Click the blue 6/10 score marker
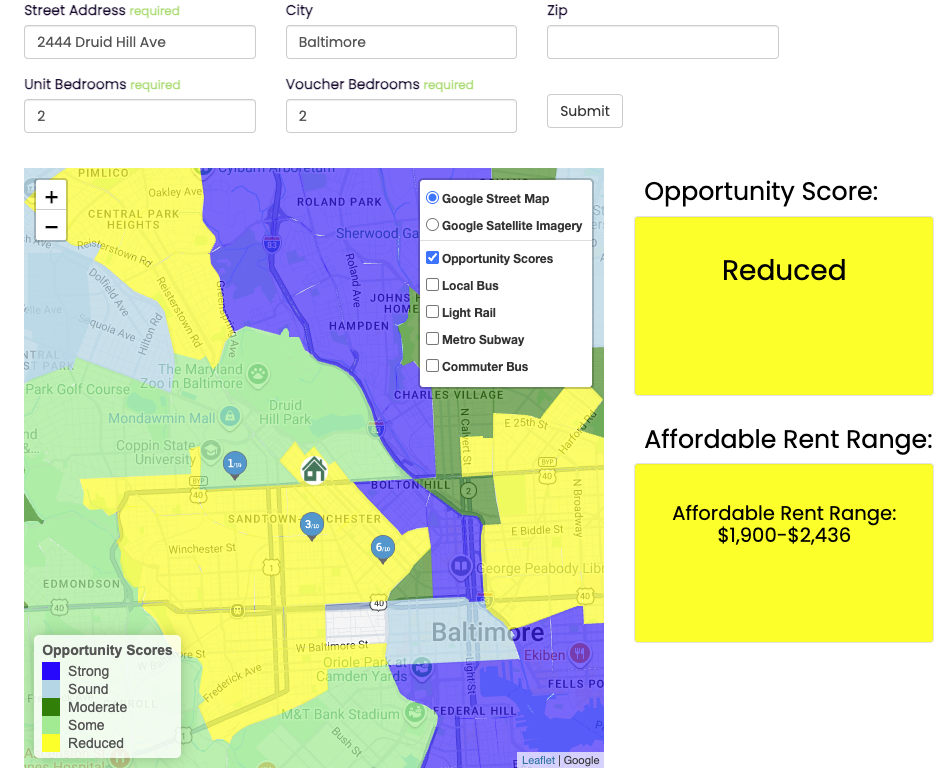 pos(382,547)
